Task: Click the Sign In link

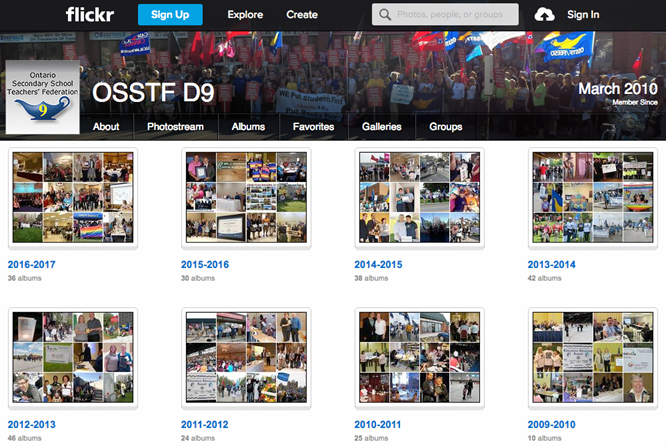Action: pos(583,14)
